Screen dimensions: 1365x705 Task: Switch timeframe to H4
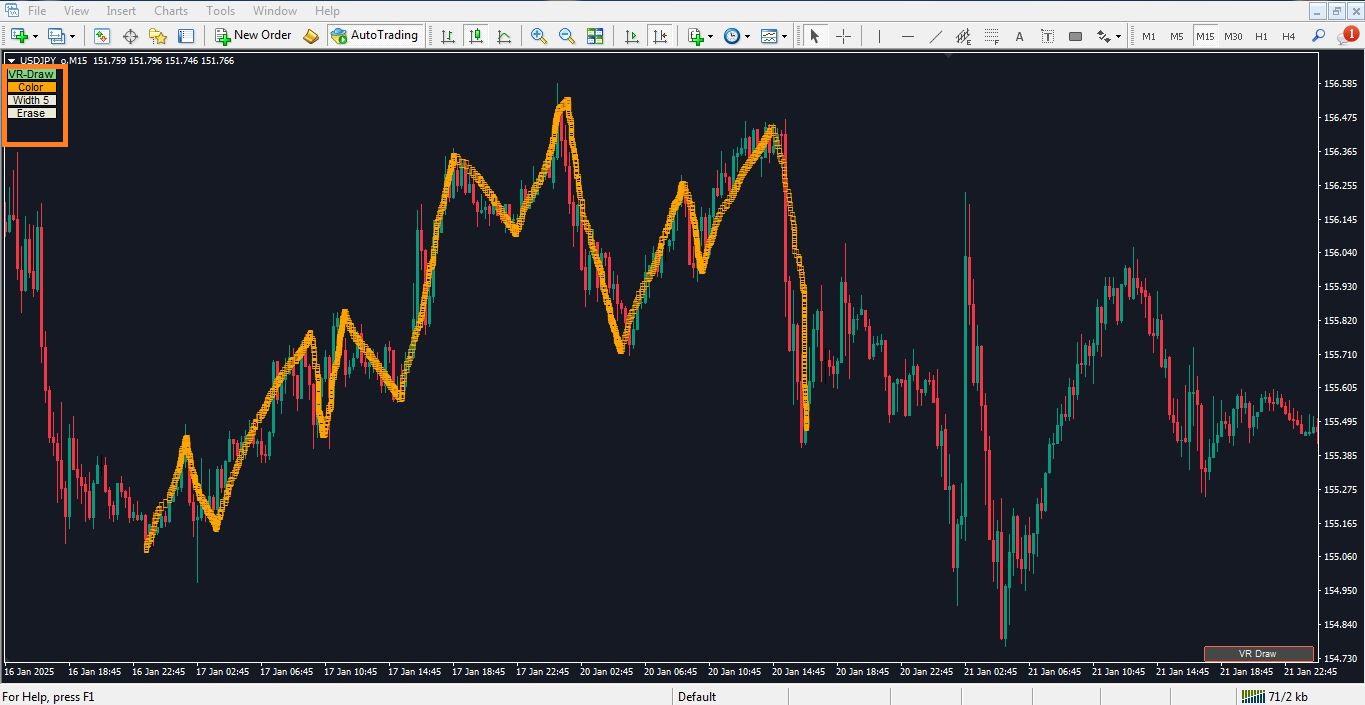click(x=1289, y=36)
